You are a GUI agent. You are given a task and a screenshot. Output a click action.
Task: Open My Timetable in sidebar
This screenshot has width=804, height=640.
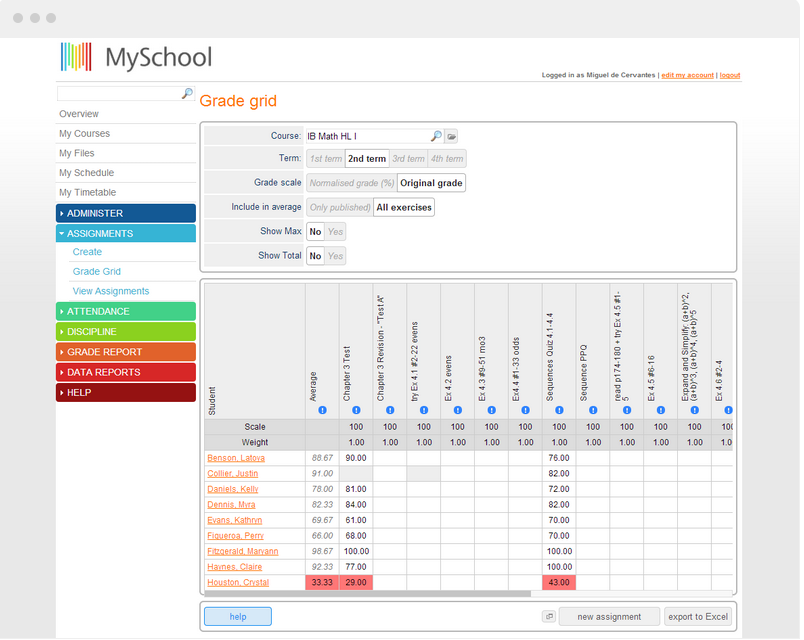click(x=87, y=192)
